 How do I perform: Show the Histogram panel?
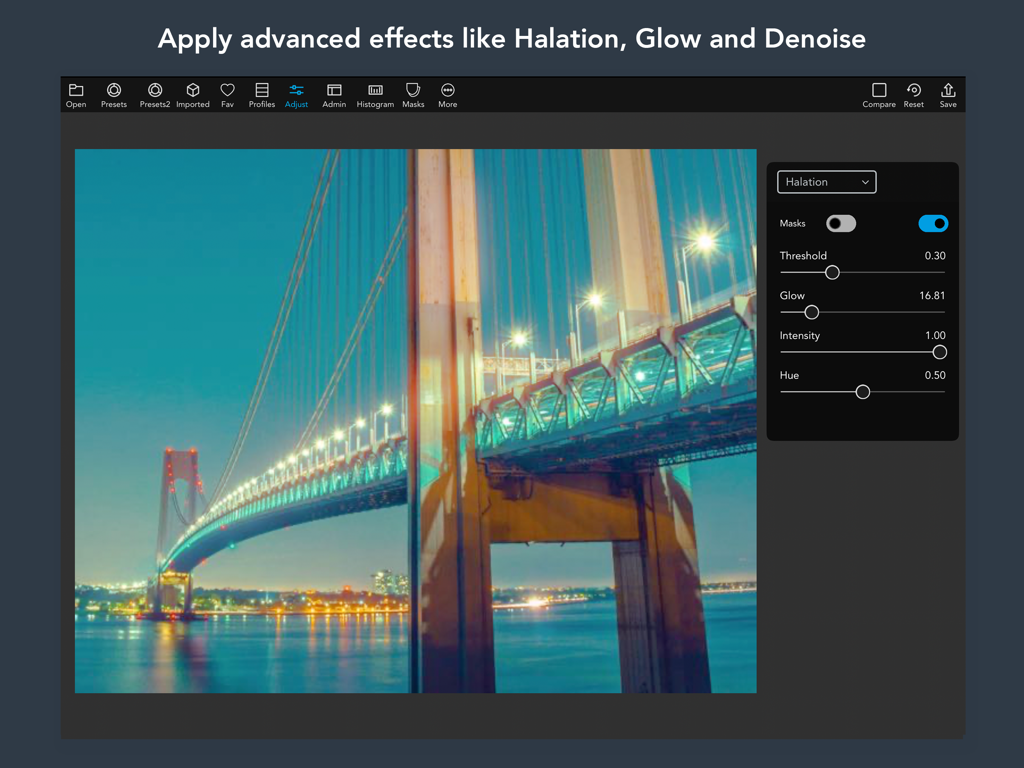tap(374, 95)
